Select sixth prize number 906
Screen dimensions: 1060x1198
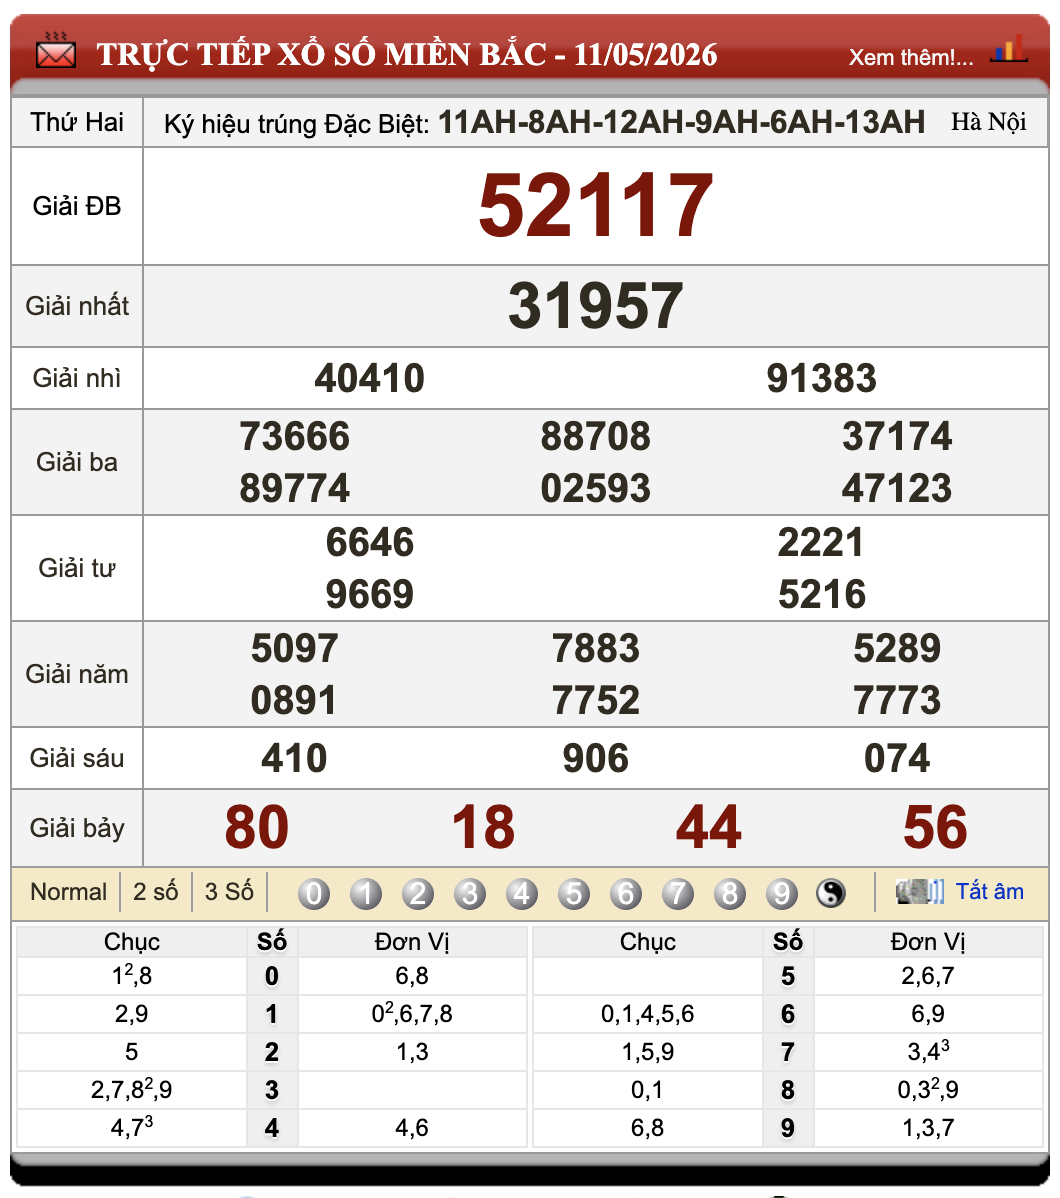(595, 759)
